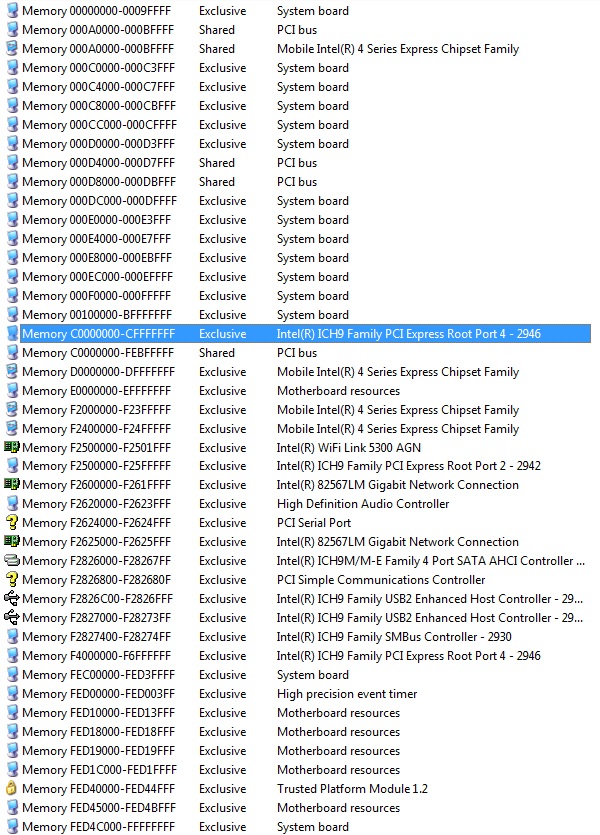This screenshot has height=835, width=600.
Task: Select the Memory 000D0000-000D3FFF entry
Action: pos(298,144)
